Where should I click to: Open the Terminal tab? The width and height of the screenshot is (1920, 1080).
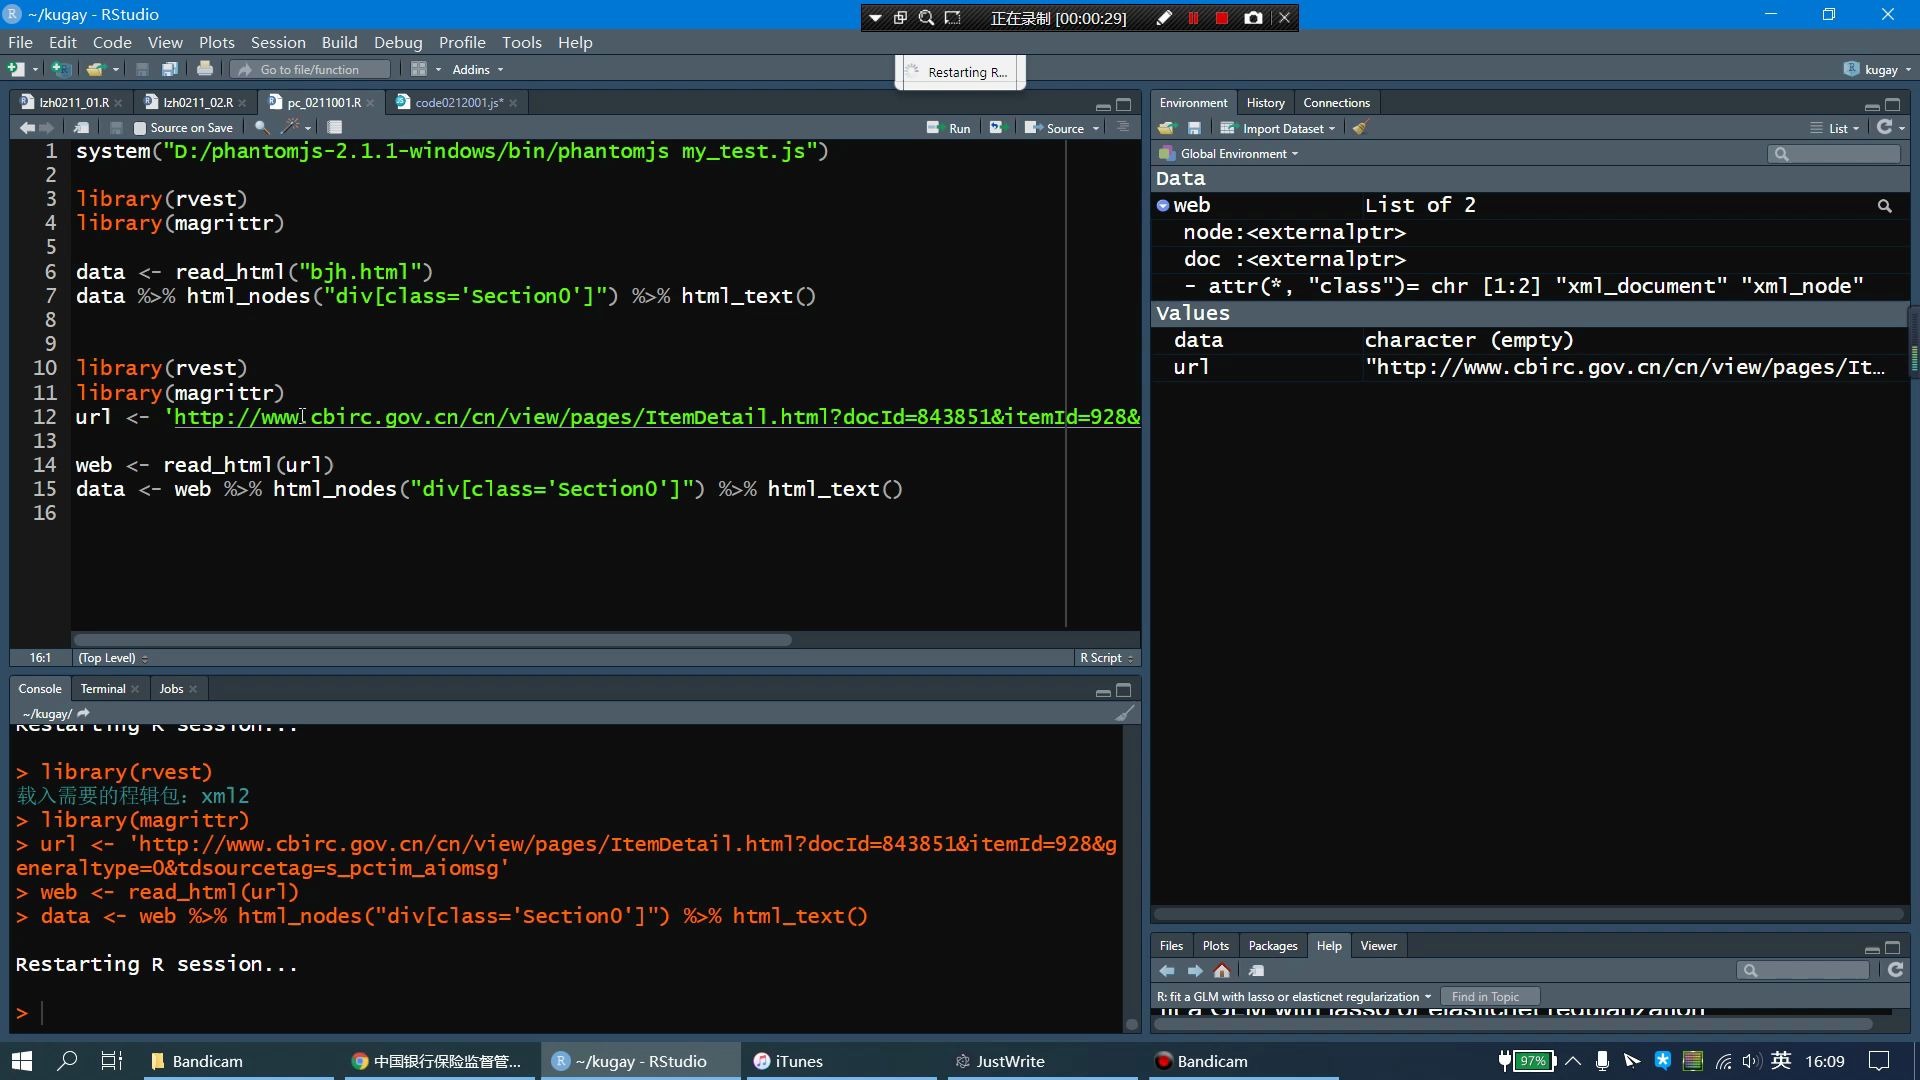[x=103, y=688]
